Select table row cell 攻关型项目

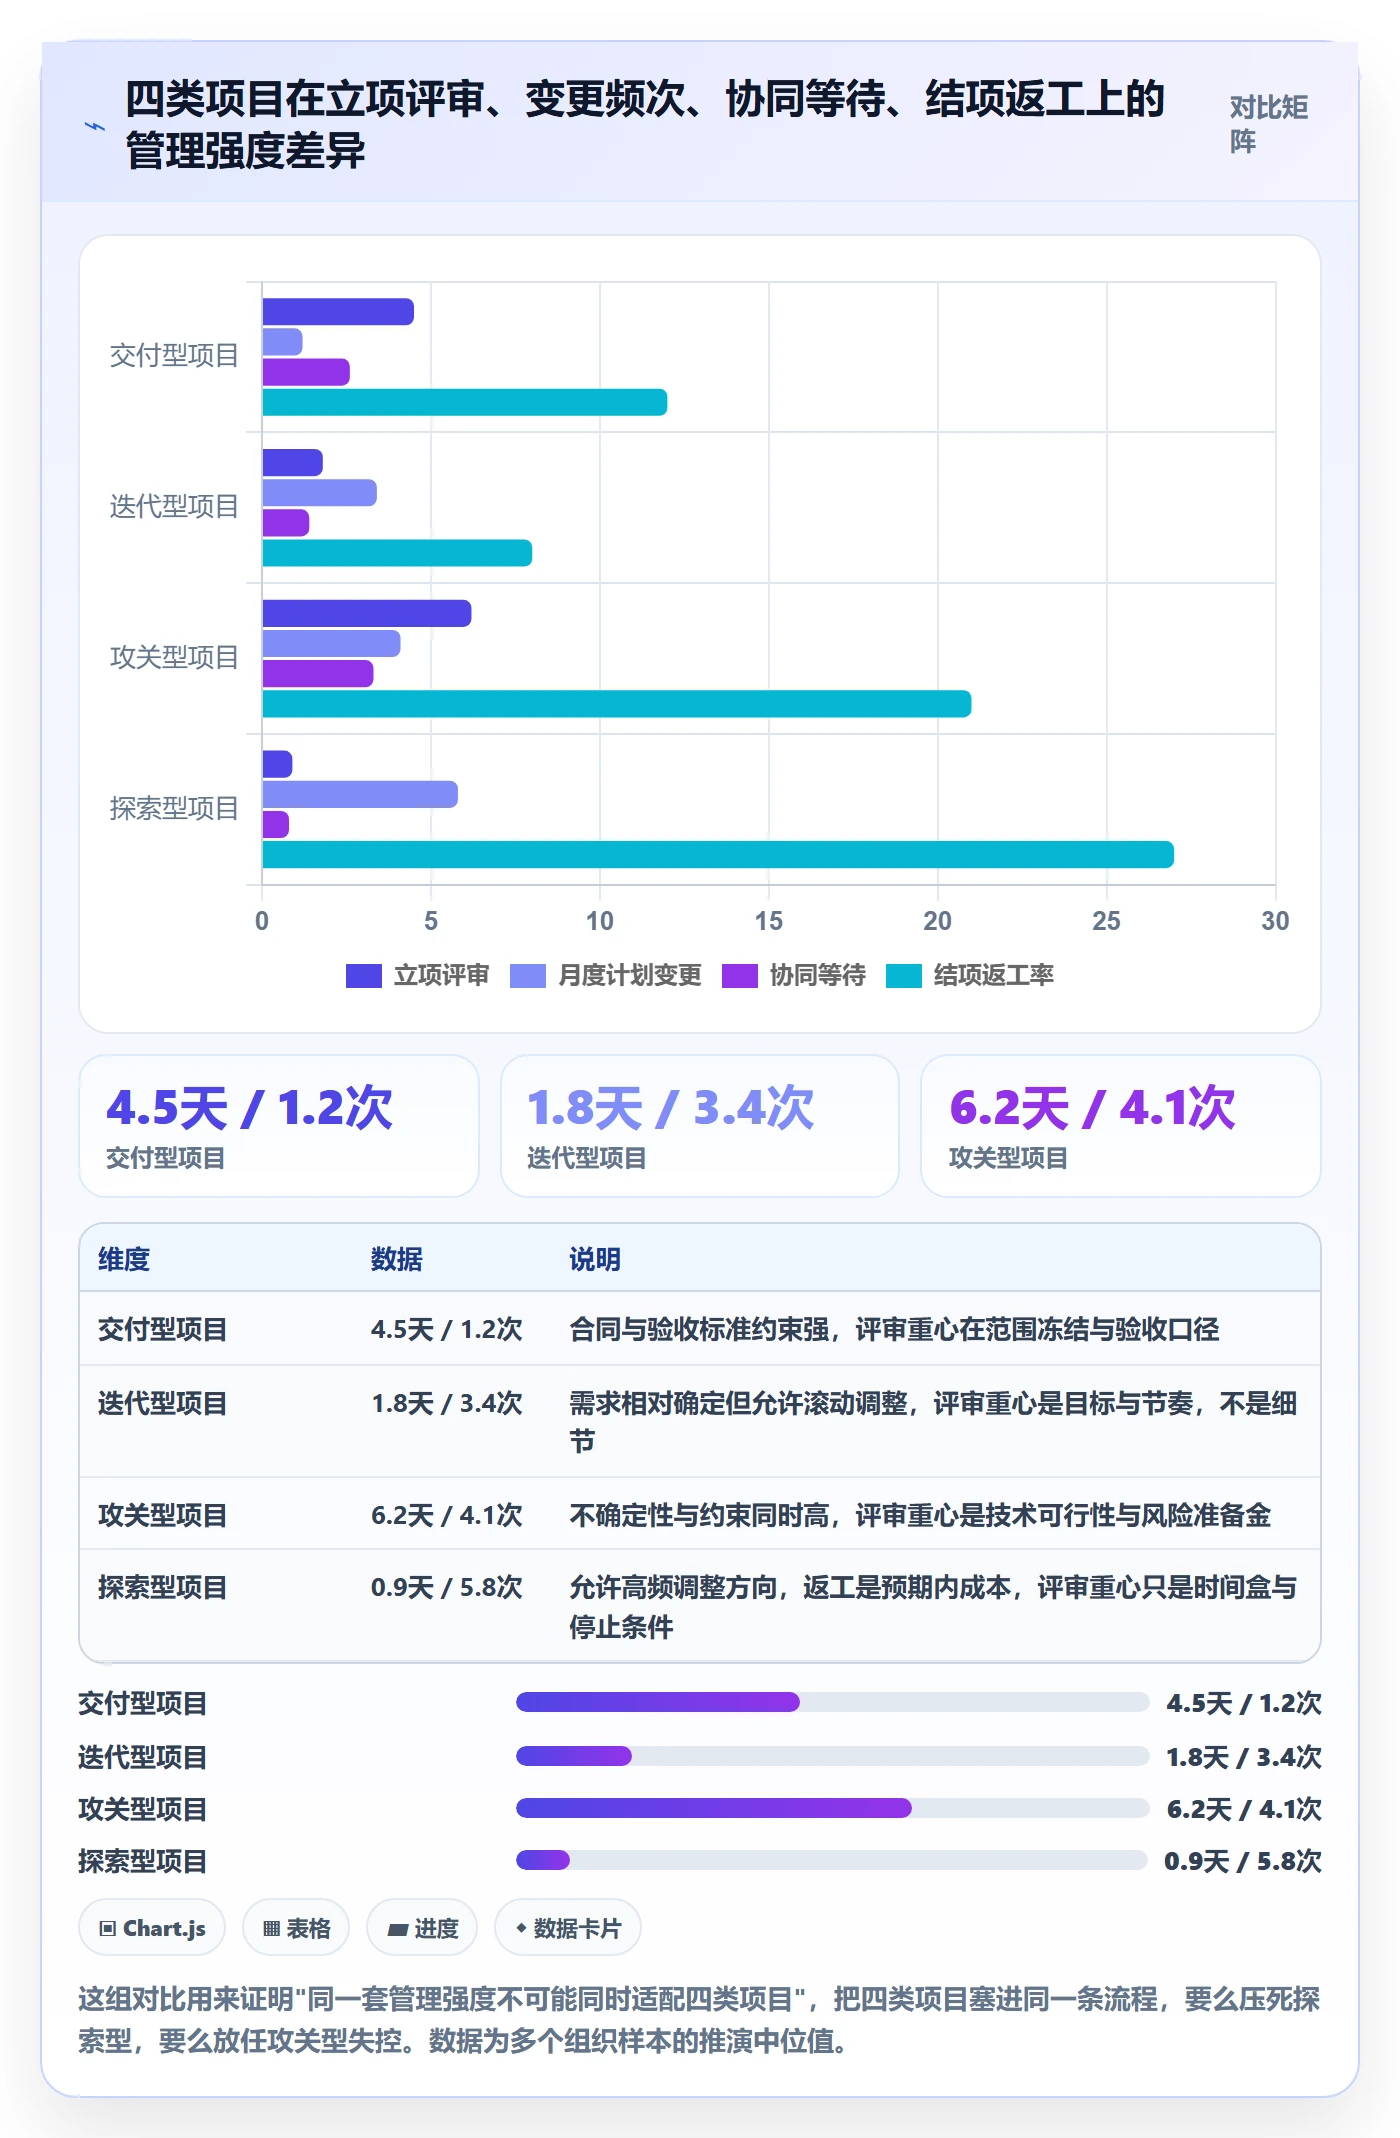(x=163, y=1515)
